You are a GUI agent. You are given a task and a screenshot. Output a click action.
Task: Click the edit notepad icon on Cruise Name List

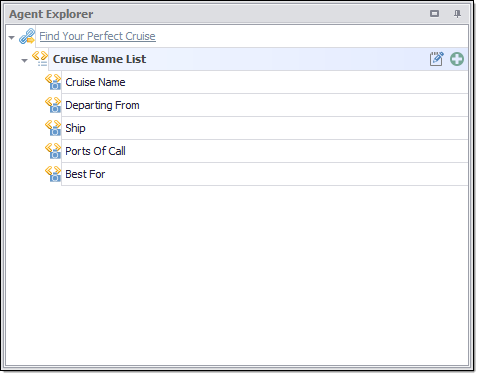[436, 59]
